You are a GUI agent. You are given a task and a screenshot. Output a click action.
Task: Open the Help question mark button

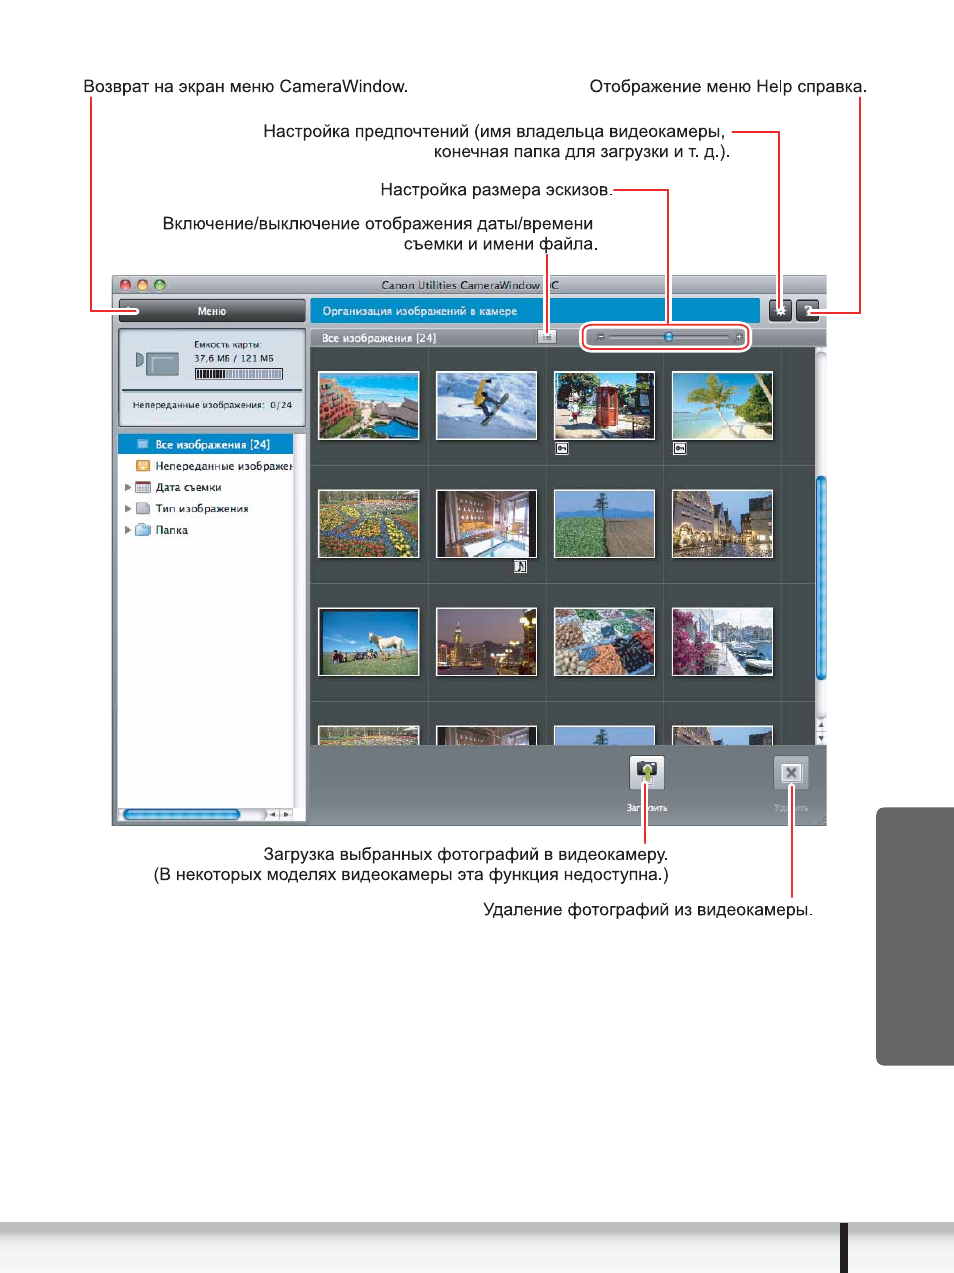pos(808,310)
